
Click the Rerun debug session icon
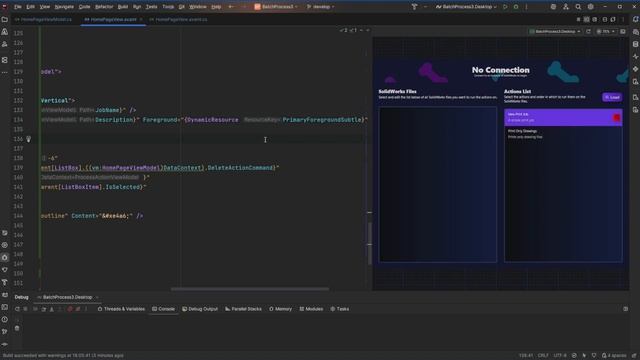(x=17, y=309)
